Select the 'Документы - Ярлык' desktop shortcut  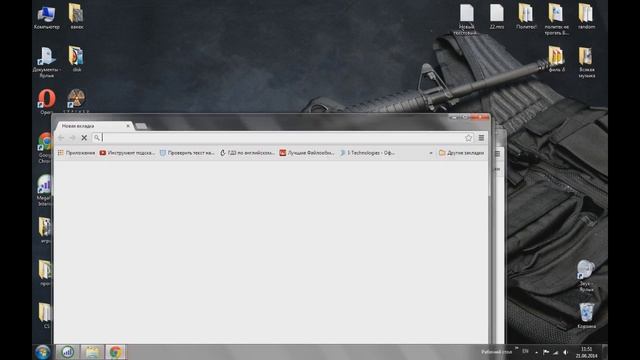click(x=47, y=62)
